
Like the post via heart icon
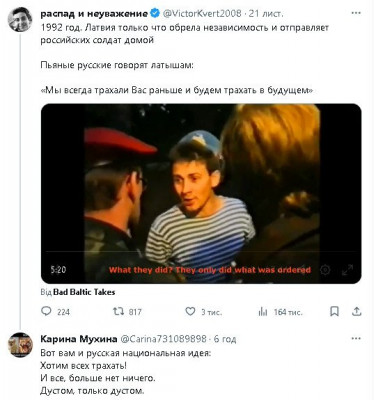pyautogui.click(x=190, y=311)
